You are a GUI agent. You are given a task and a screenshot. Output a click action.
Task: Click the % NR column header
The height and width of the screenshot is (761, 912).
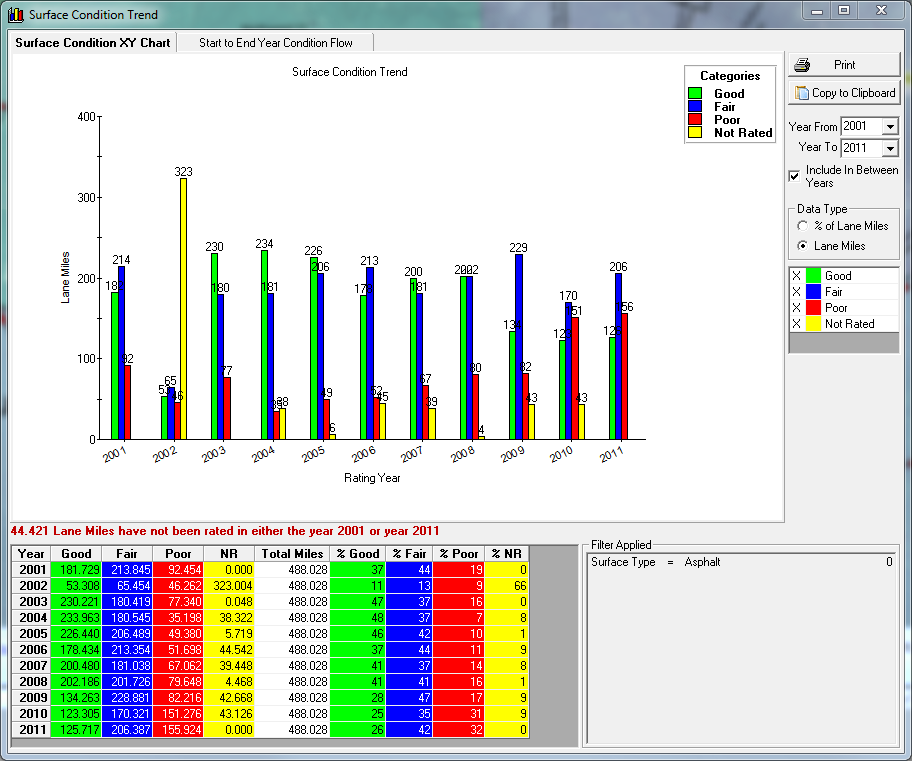(x=507, y=554)
